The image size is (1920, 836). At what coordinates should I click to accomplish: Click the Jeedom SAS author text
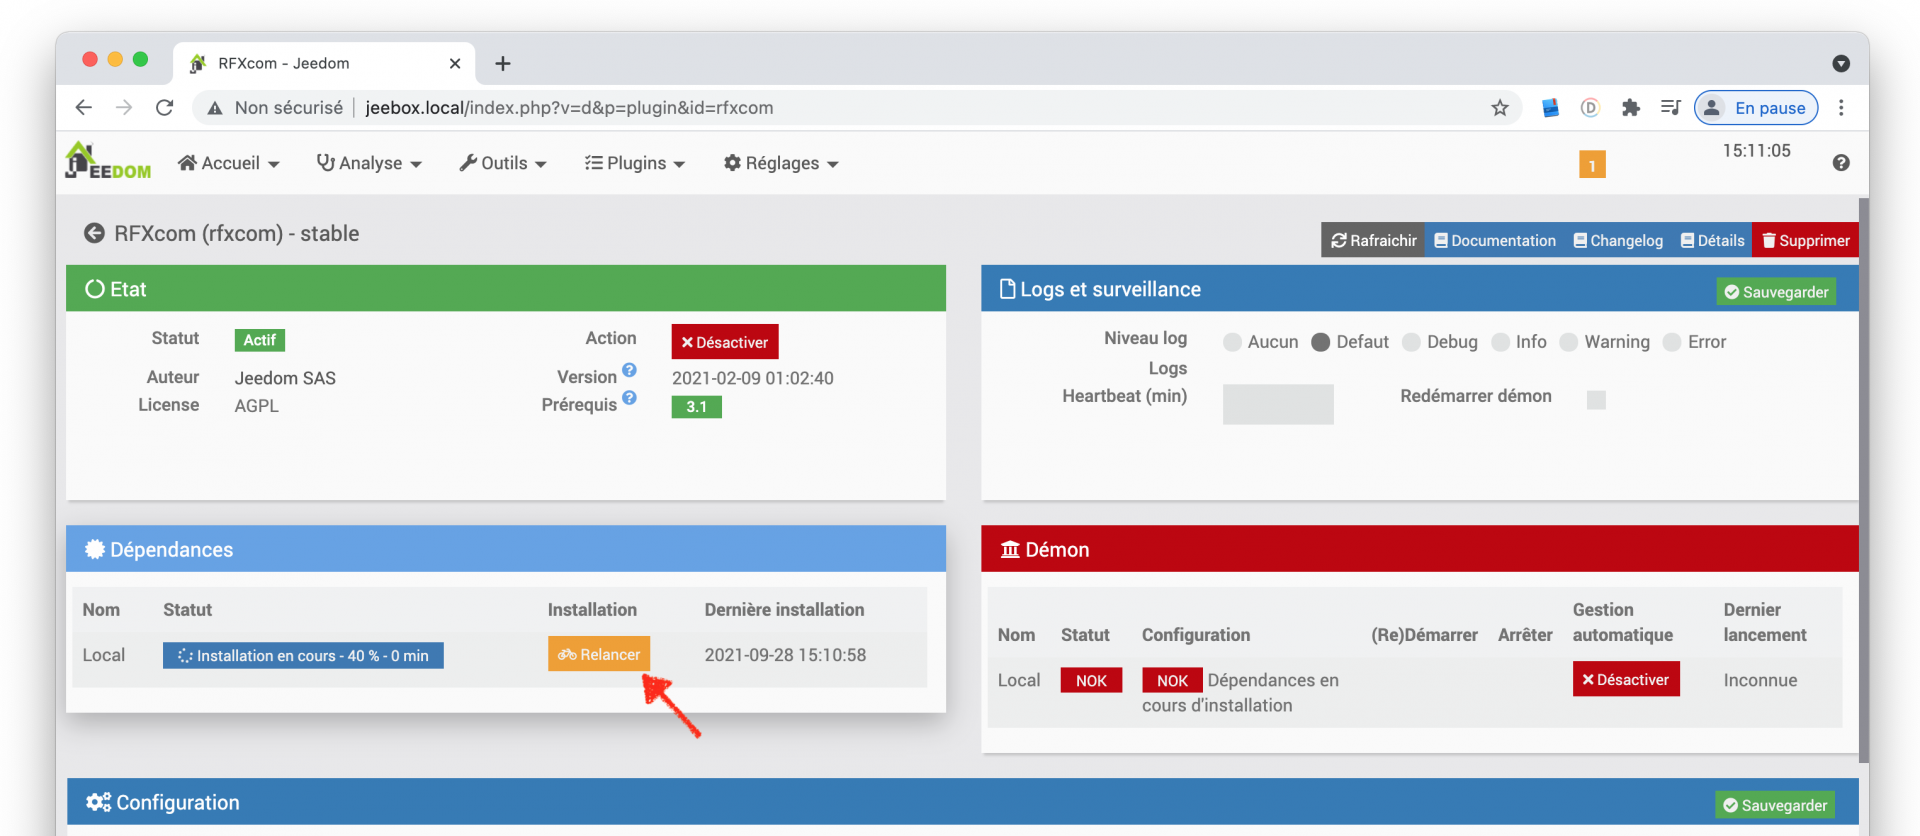tap(285, 378)
